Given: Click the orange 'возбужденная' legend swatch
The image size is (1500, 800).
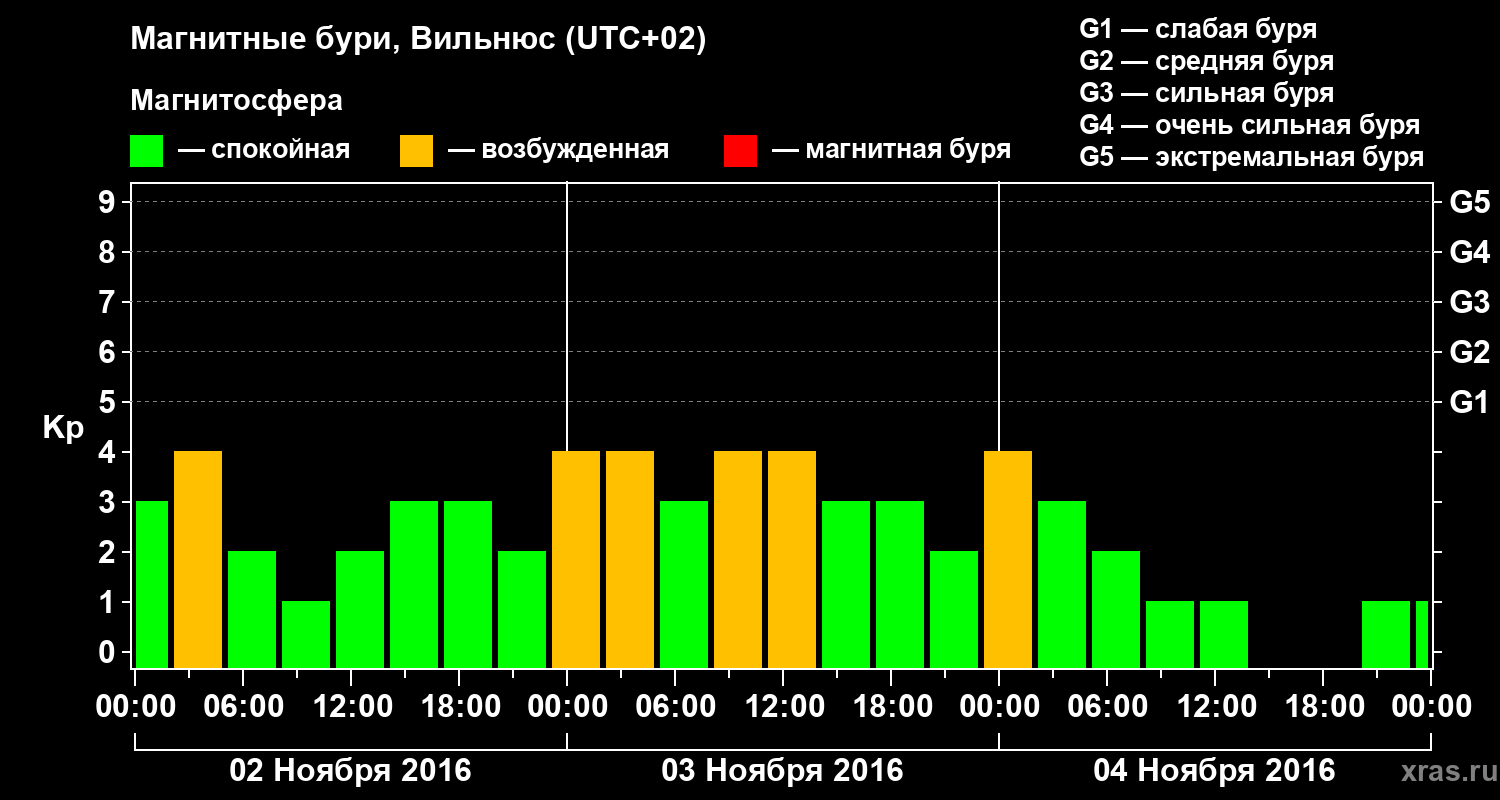Looking at the screenshot, I should [x=416, y=151].
